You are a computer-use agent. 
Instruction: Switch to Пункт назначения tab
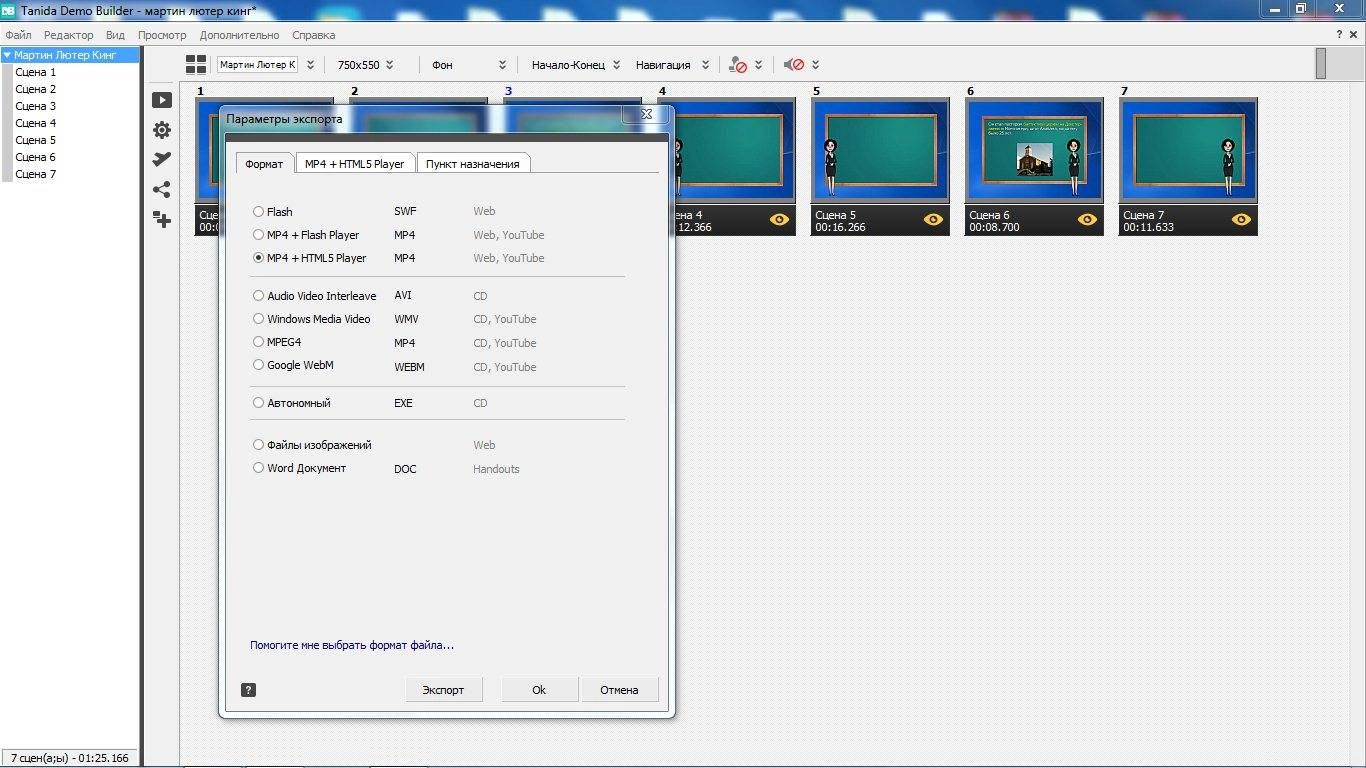point(473,163)
